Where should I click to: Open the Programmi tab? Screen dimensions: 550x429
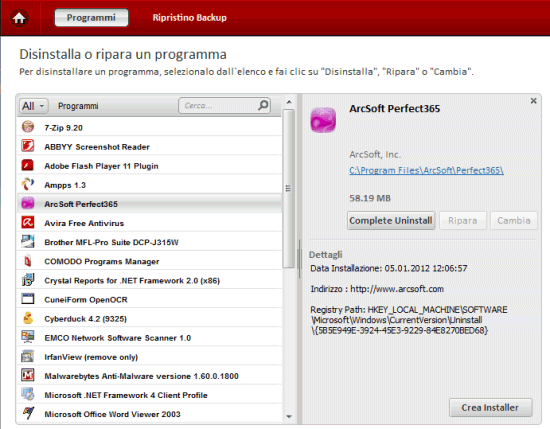point(91,18)
